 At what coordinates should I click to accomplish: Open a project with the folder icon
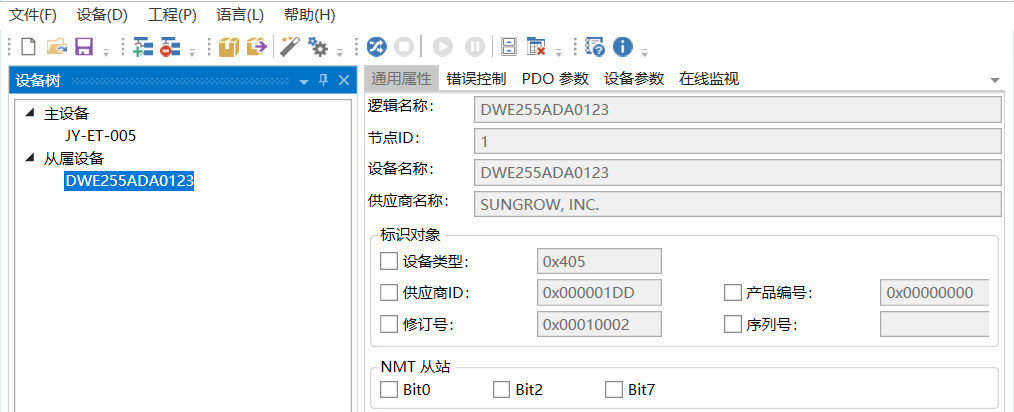[x=57, y=46]
